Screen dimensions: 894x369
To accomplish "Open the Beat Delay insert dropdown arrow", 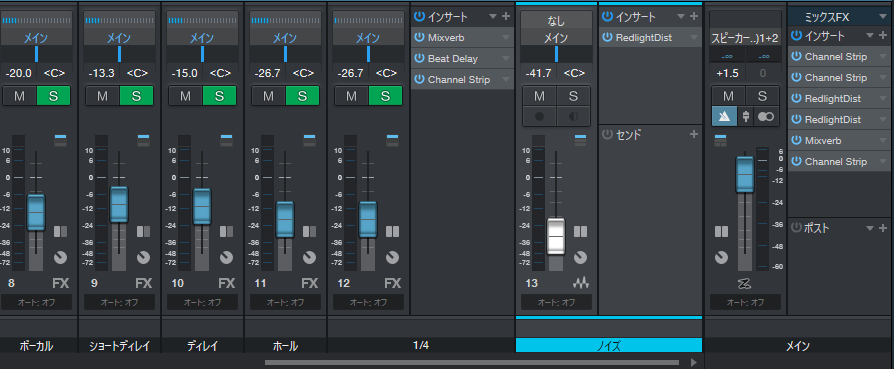I will [506, 59].
